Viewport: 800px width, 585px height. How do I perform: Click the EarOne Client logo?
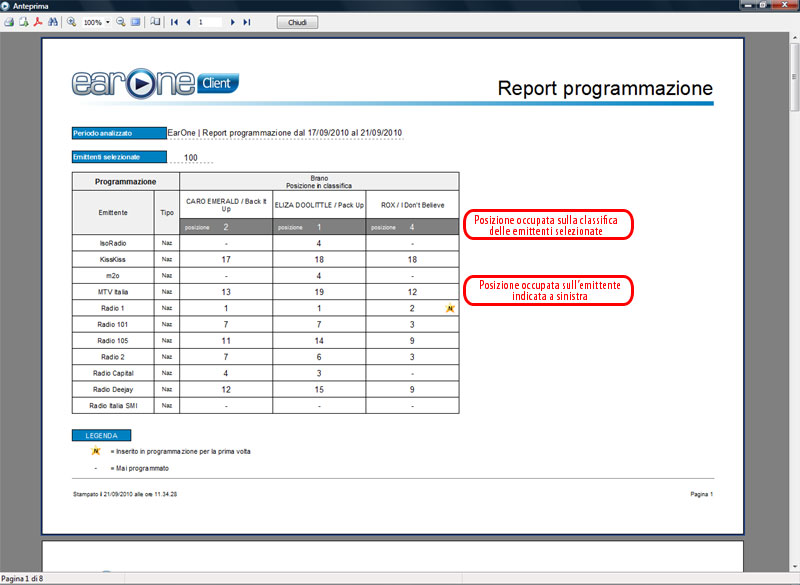point(155,83)
